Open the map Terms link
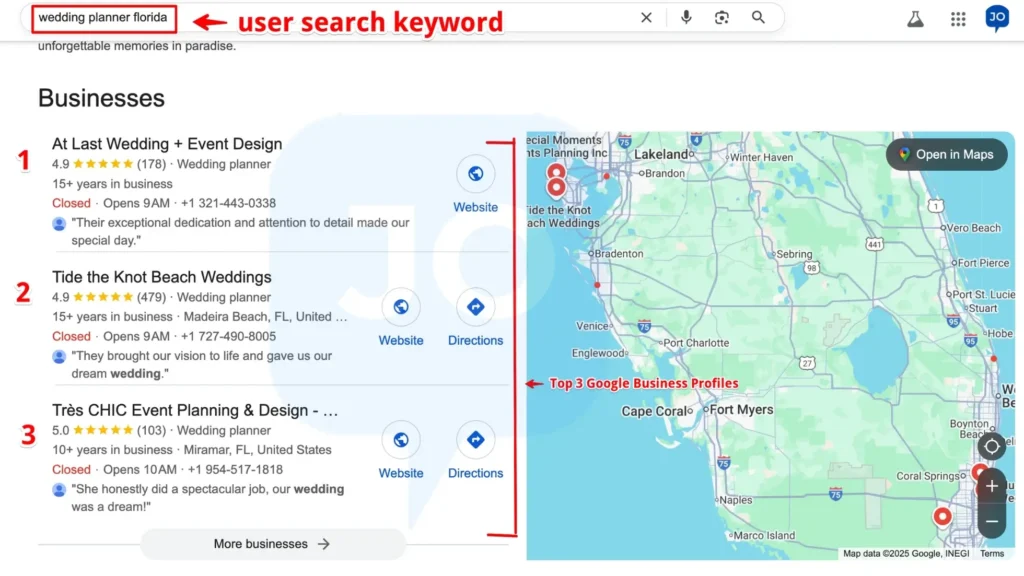1024x576 pixels. point(991,554)
